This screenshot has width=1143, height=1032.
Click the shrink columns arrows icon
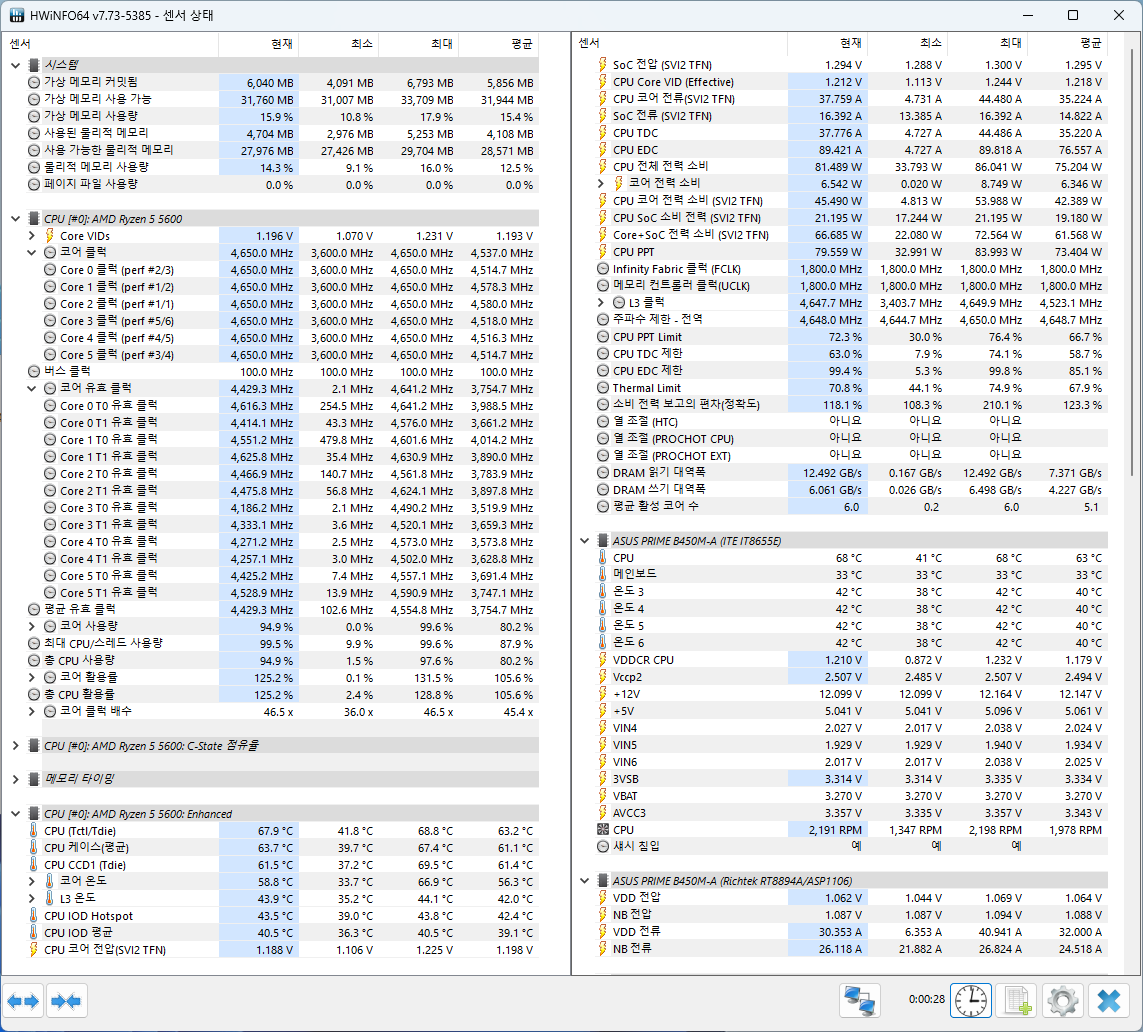[66, 1001]
